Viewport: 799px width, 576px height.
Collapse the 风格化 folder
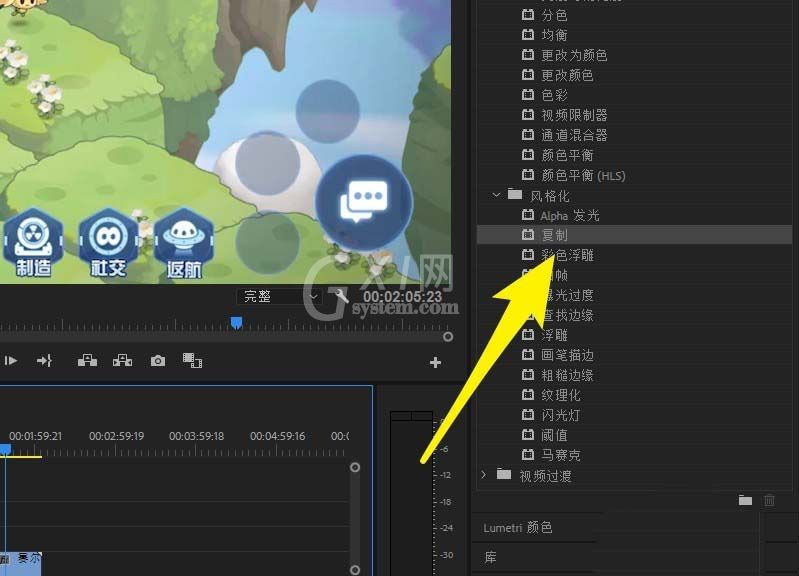tap(496, 195)
